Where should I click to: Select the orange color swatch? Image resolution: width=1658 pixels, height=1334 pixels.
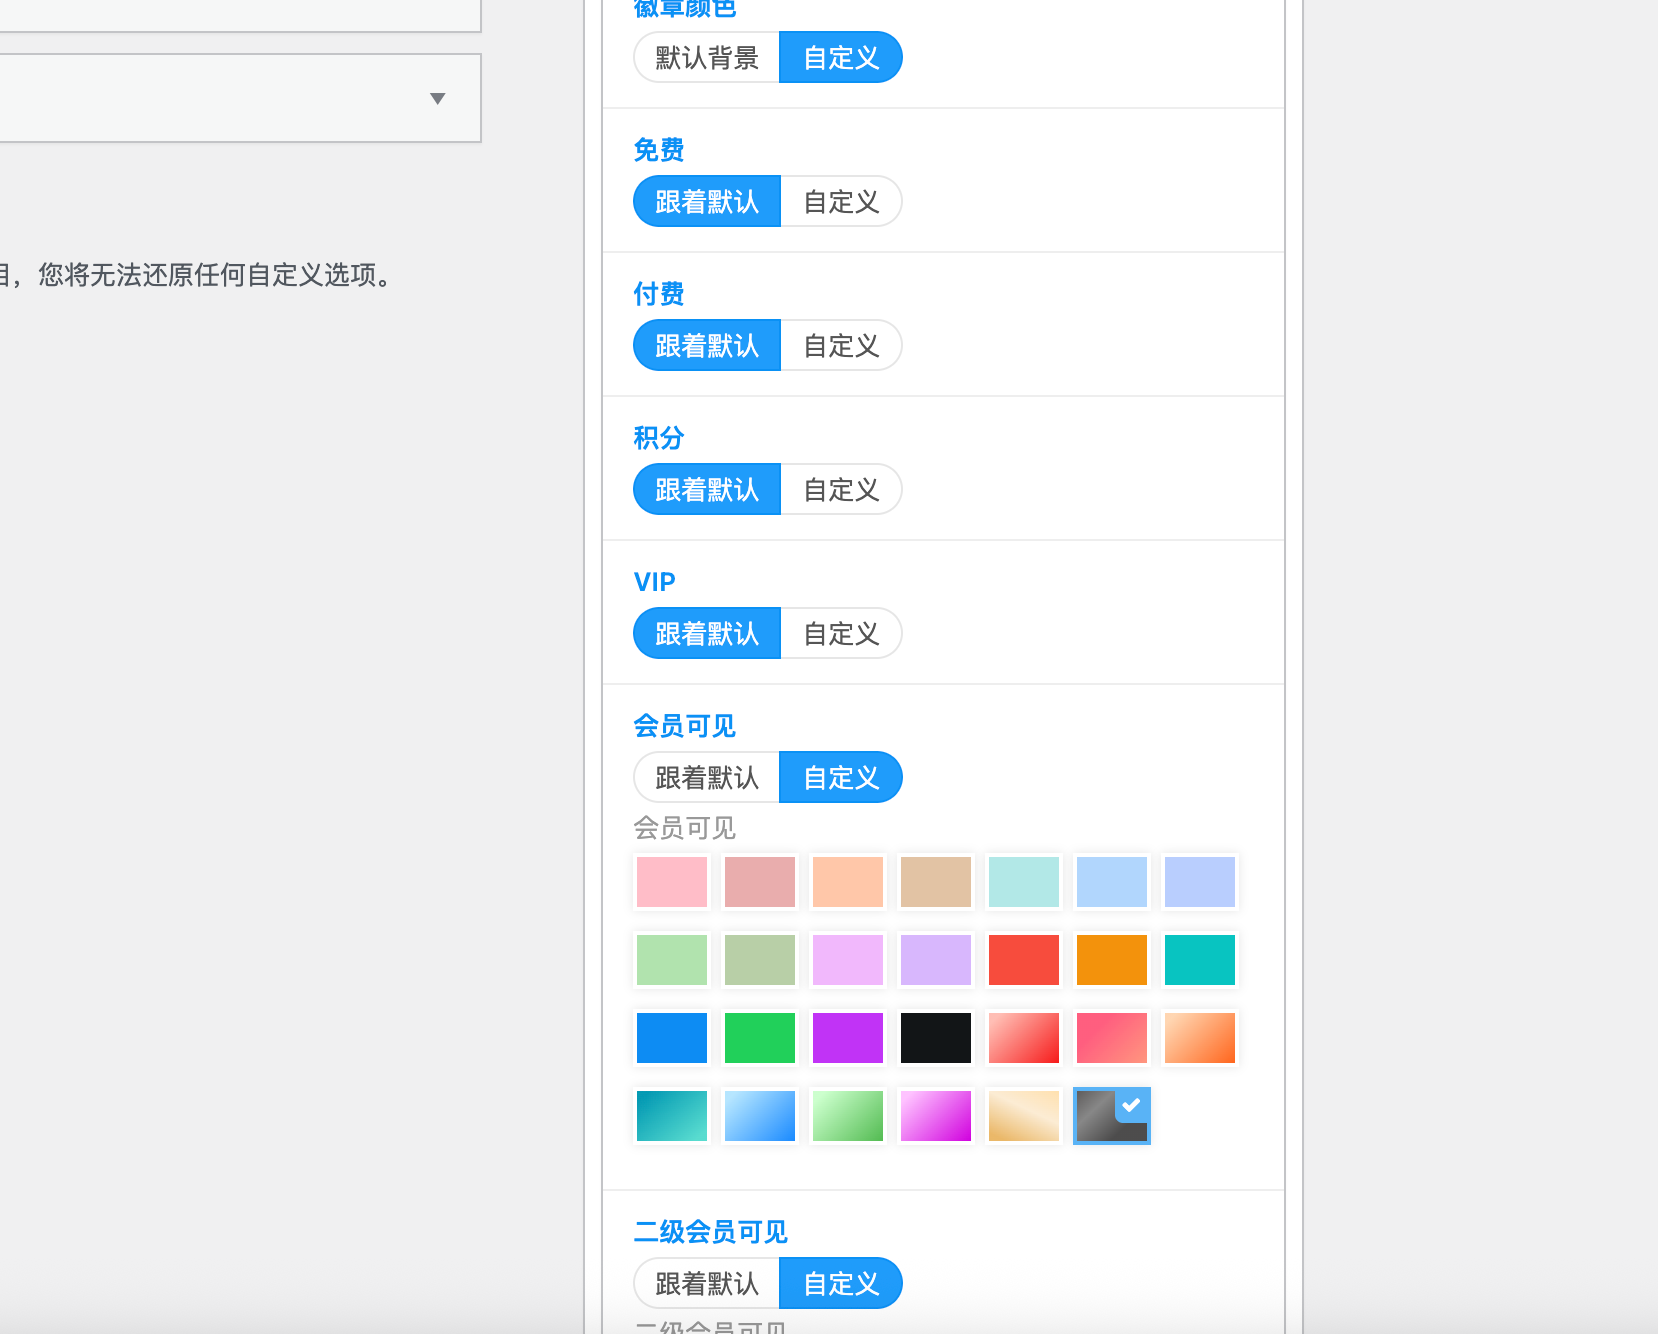click(x=1111, y=959)
